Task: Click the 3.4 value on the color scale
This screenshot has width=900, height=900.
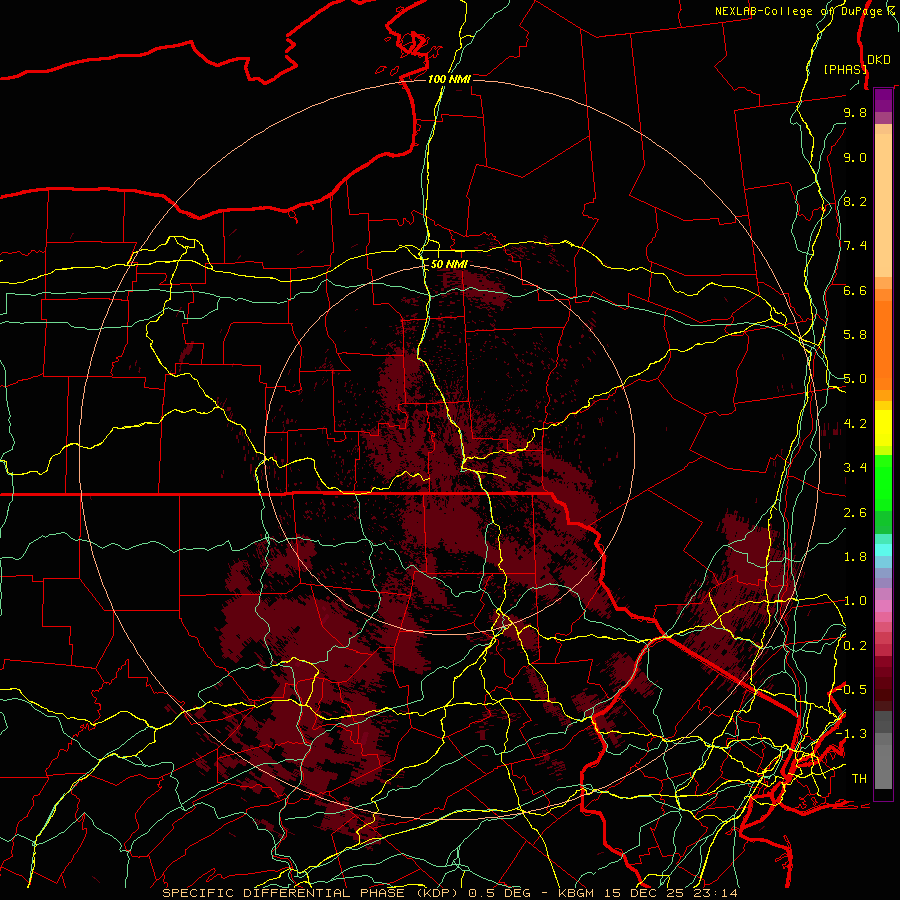Action: coord(855,468)
